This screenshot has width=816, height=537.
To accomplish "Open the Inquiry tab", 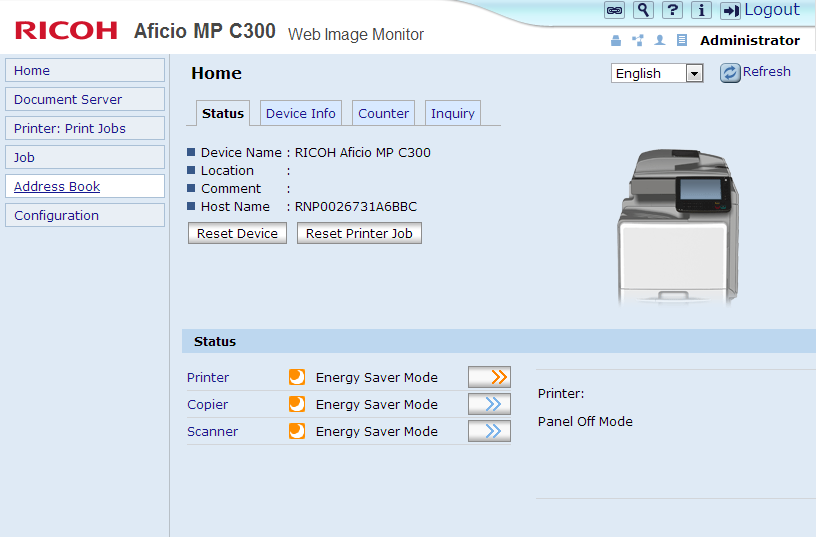I will click(452, 113).
